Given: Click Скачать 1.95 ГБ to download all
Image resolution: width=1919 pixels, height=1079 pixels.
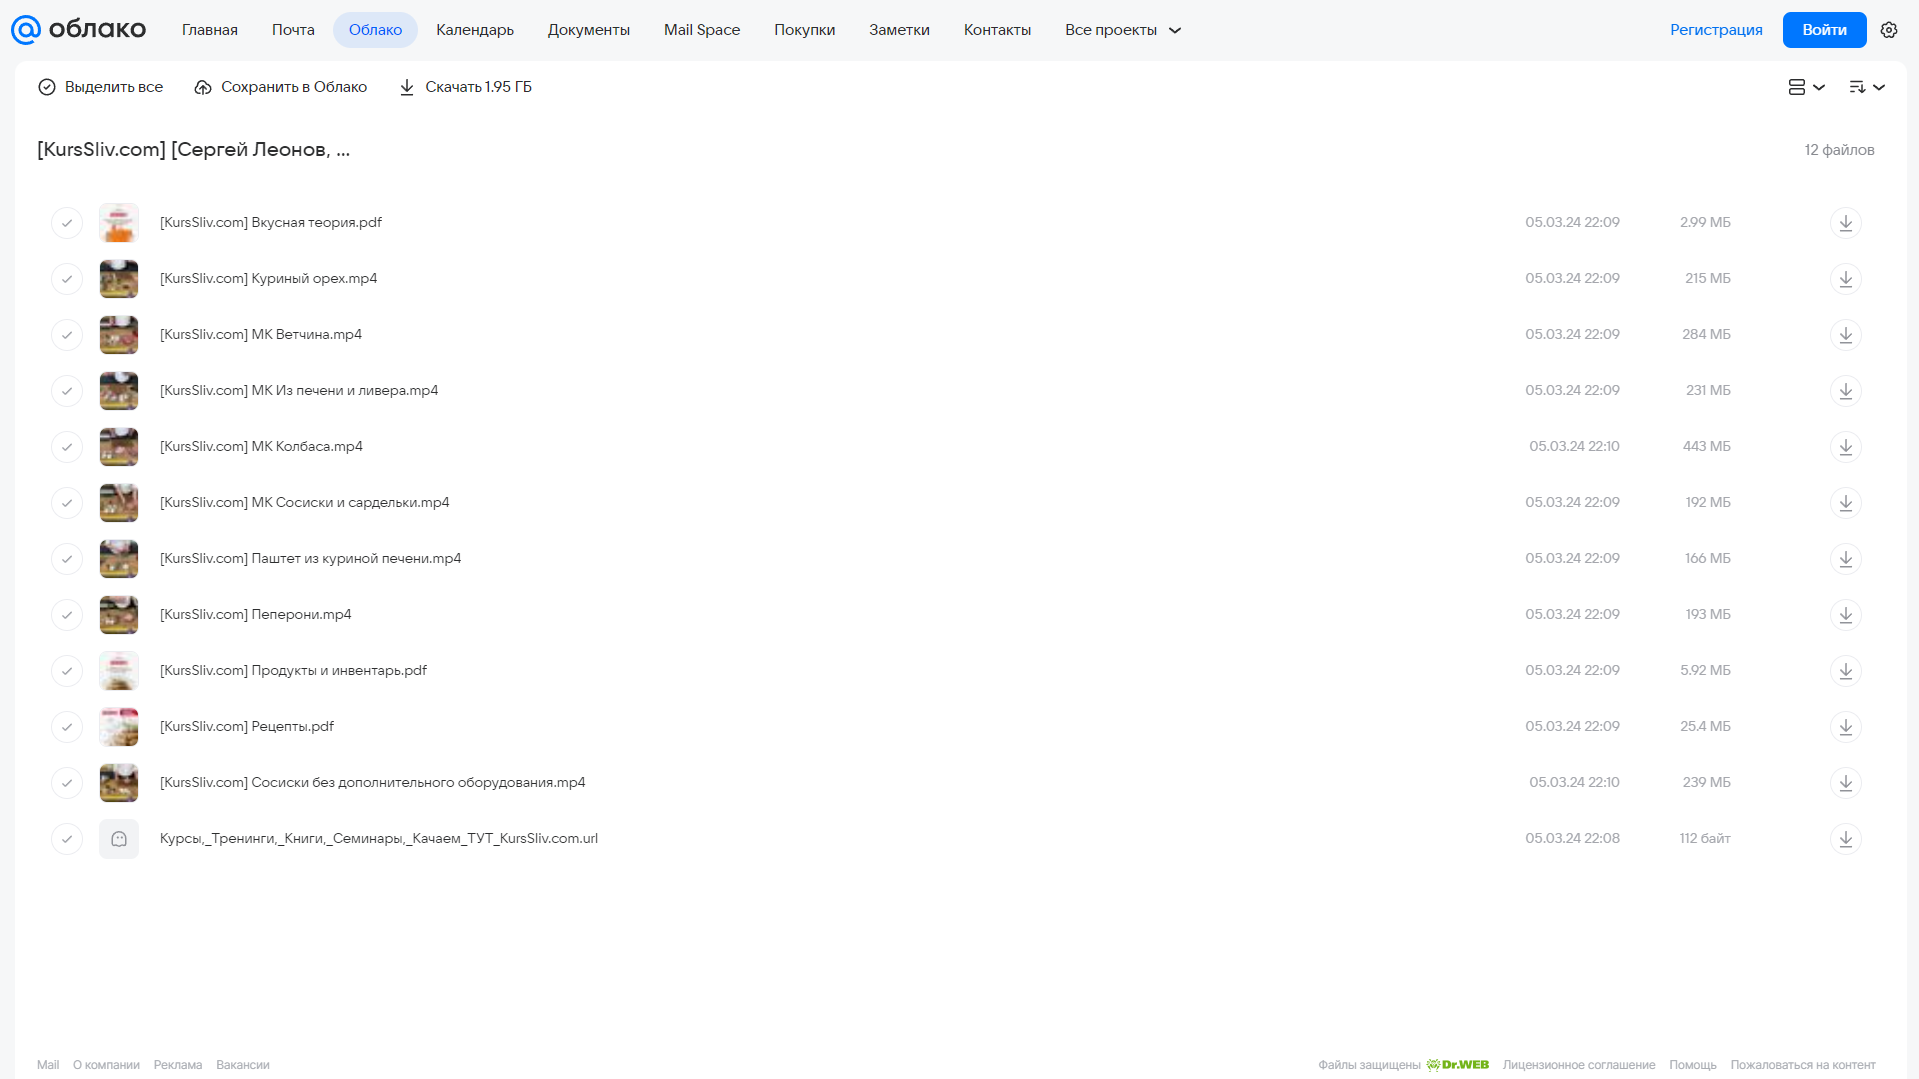Looking at the screenshot, I should (x=465, y=87).
